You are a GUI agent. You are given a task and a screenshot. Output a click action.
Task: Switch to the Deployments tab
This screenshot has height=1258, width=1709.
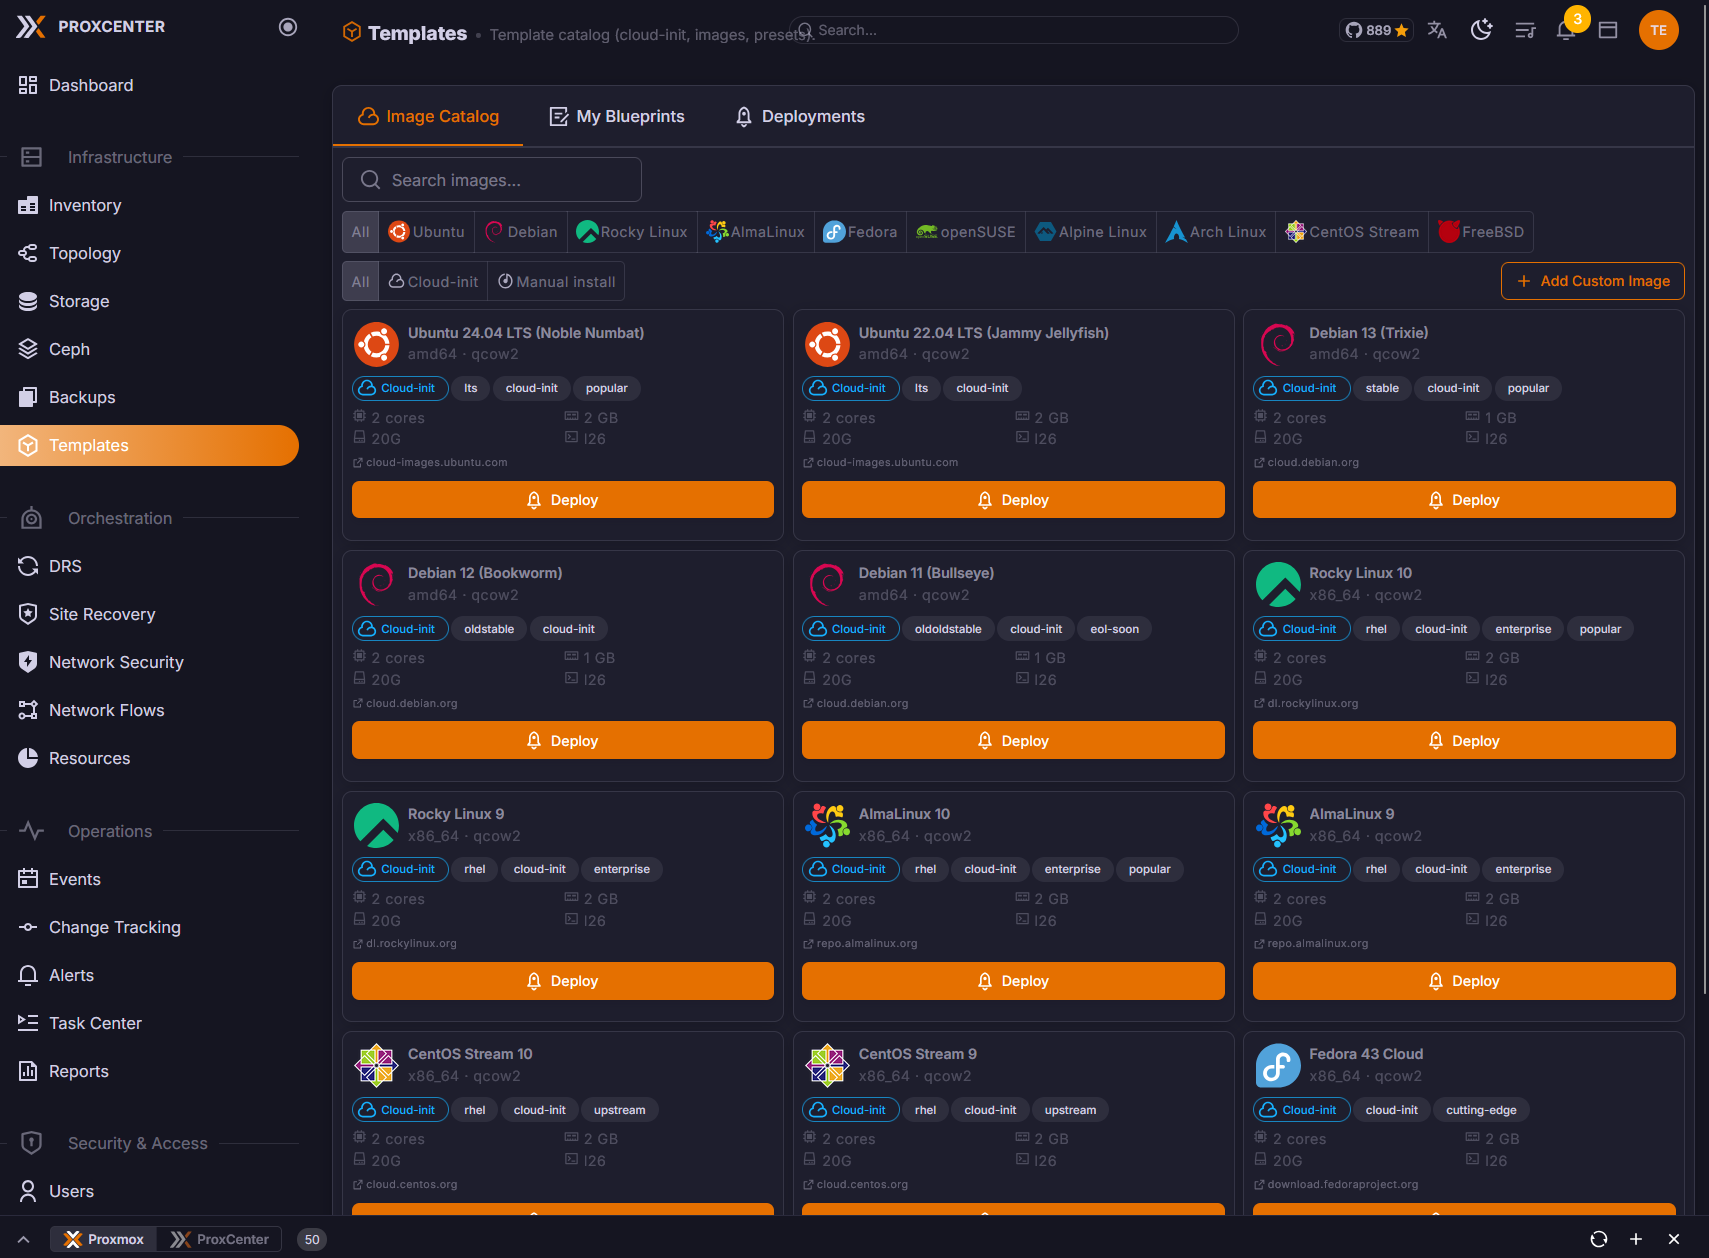800,116
